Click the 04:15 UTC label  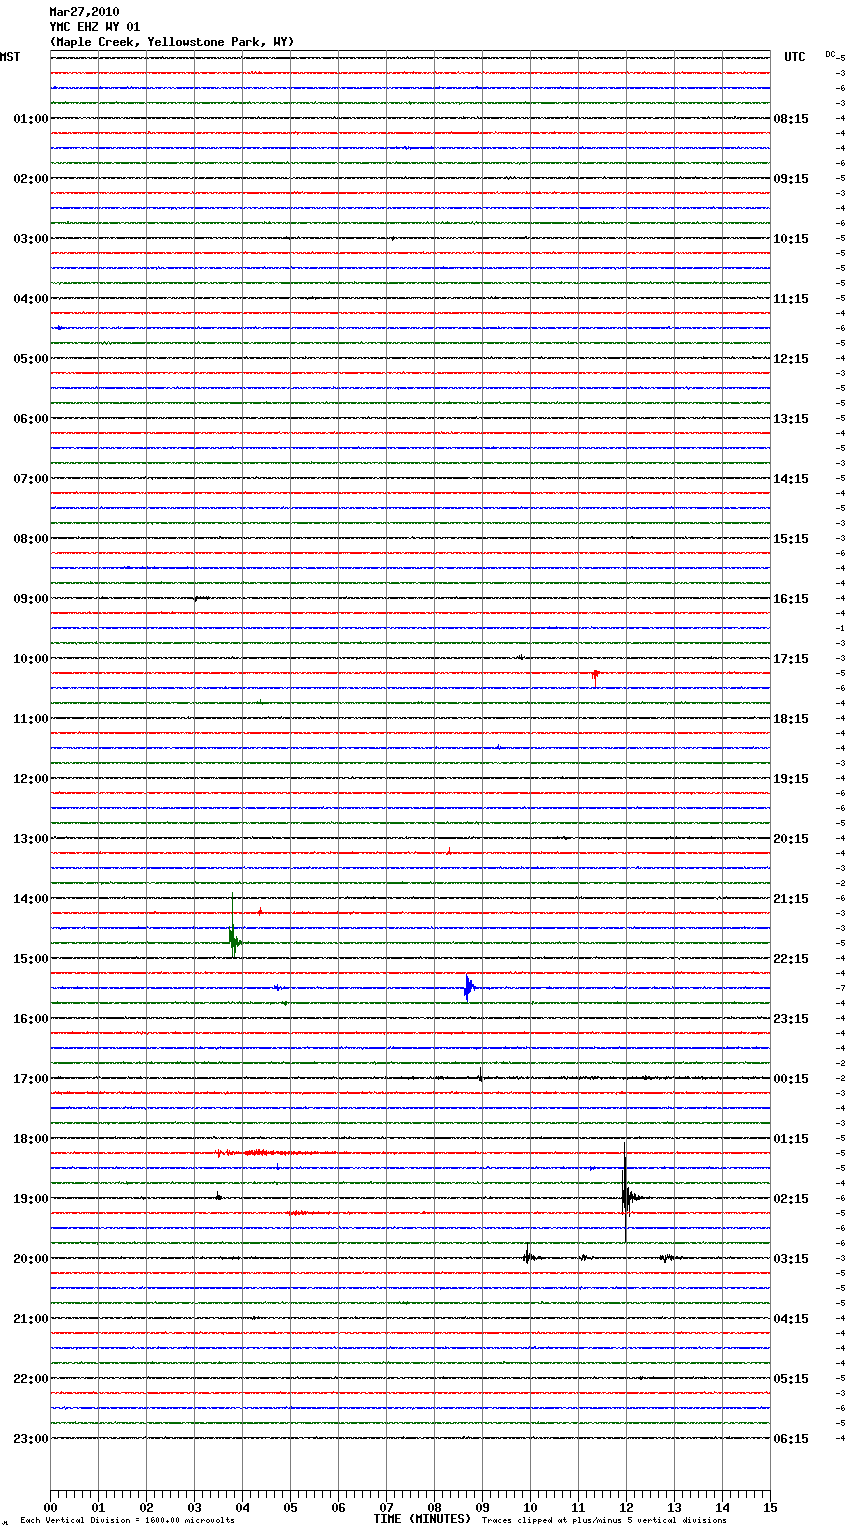coord(791,1319)
